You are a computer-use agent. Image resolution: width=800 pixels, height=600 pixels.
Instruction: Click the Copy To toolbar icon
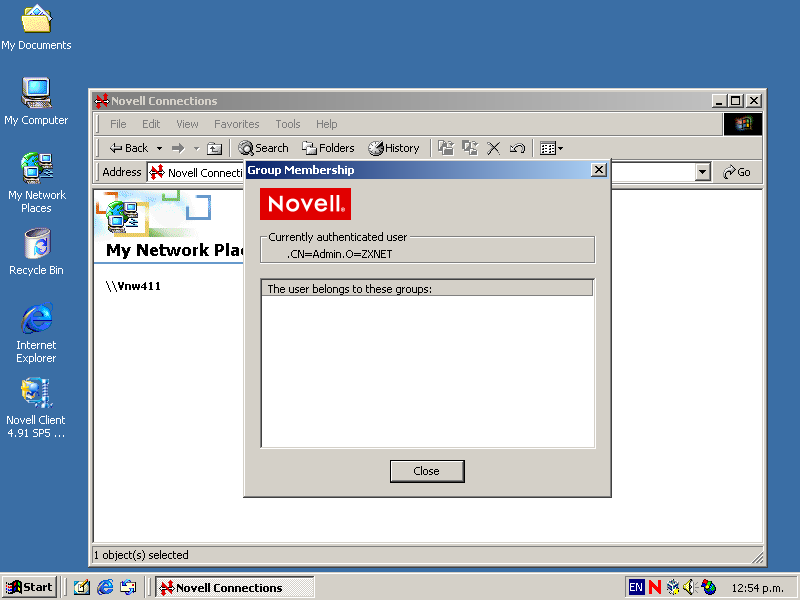pyautogui.click(x=470, y=148)
